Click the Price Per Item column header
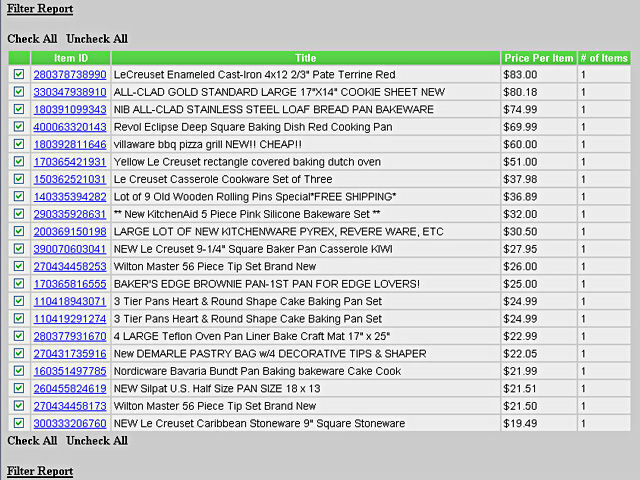 [539, 58]
